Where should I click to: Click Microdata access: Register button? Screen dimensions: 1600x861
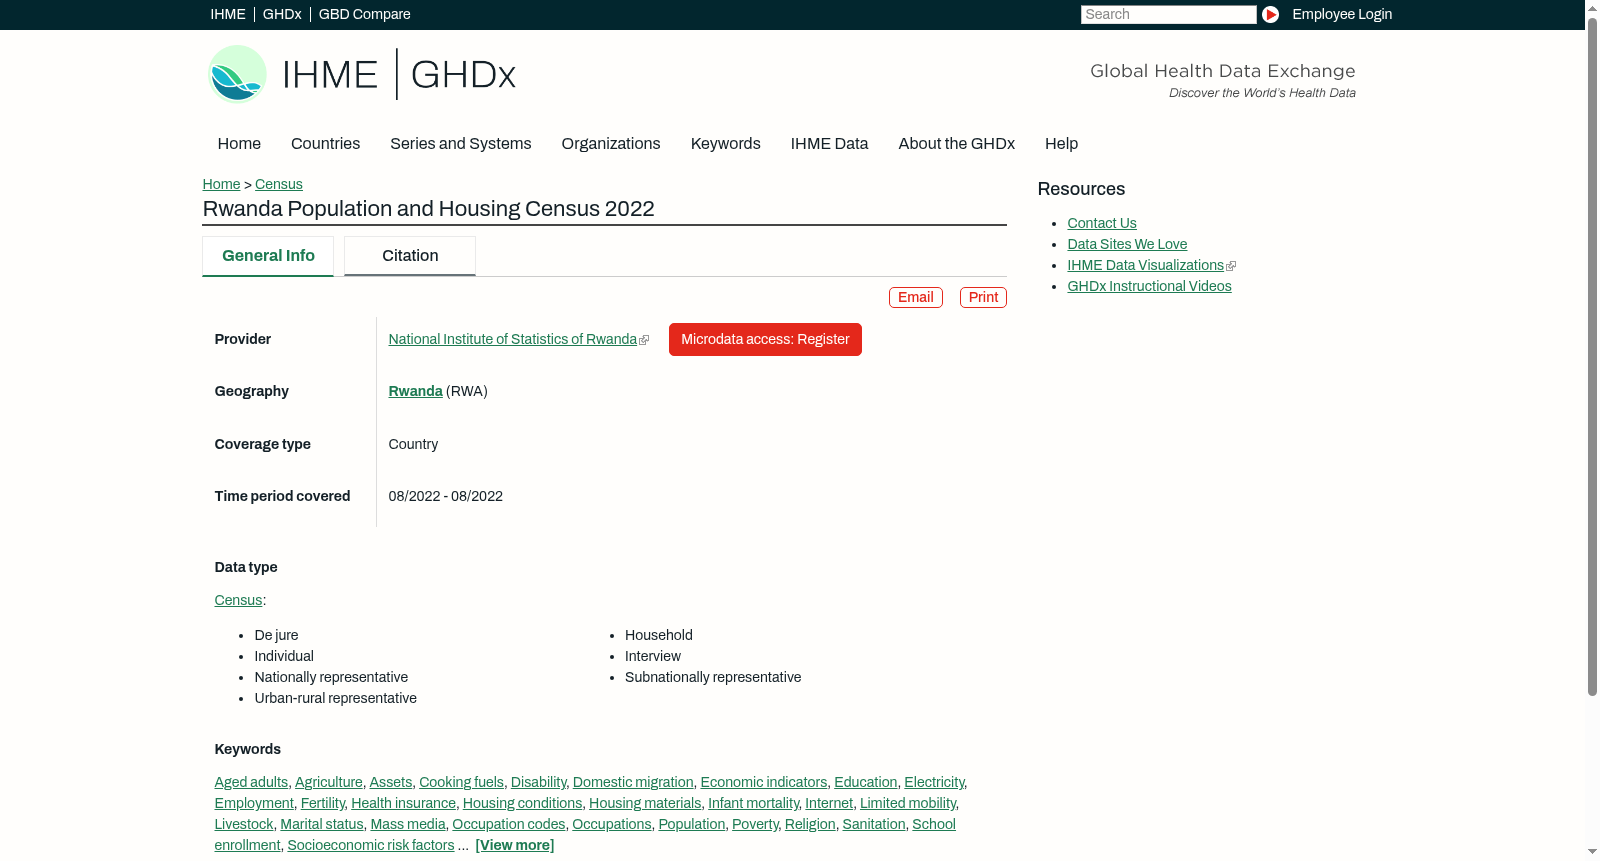(765, 339)
